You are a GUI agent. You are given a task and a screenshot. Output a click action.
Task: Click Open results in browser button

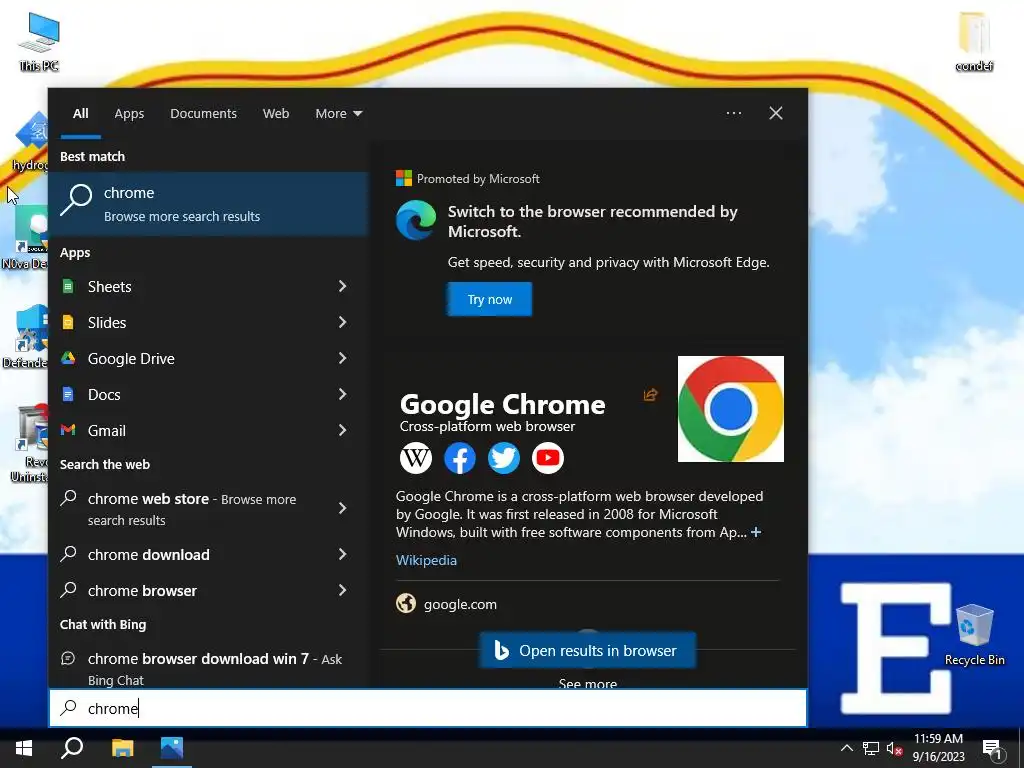(x=588, y=650)
